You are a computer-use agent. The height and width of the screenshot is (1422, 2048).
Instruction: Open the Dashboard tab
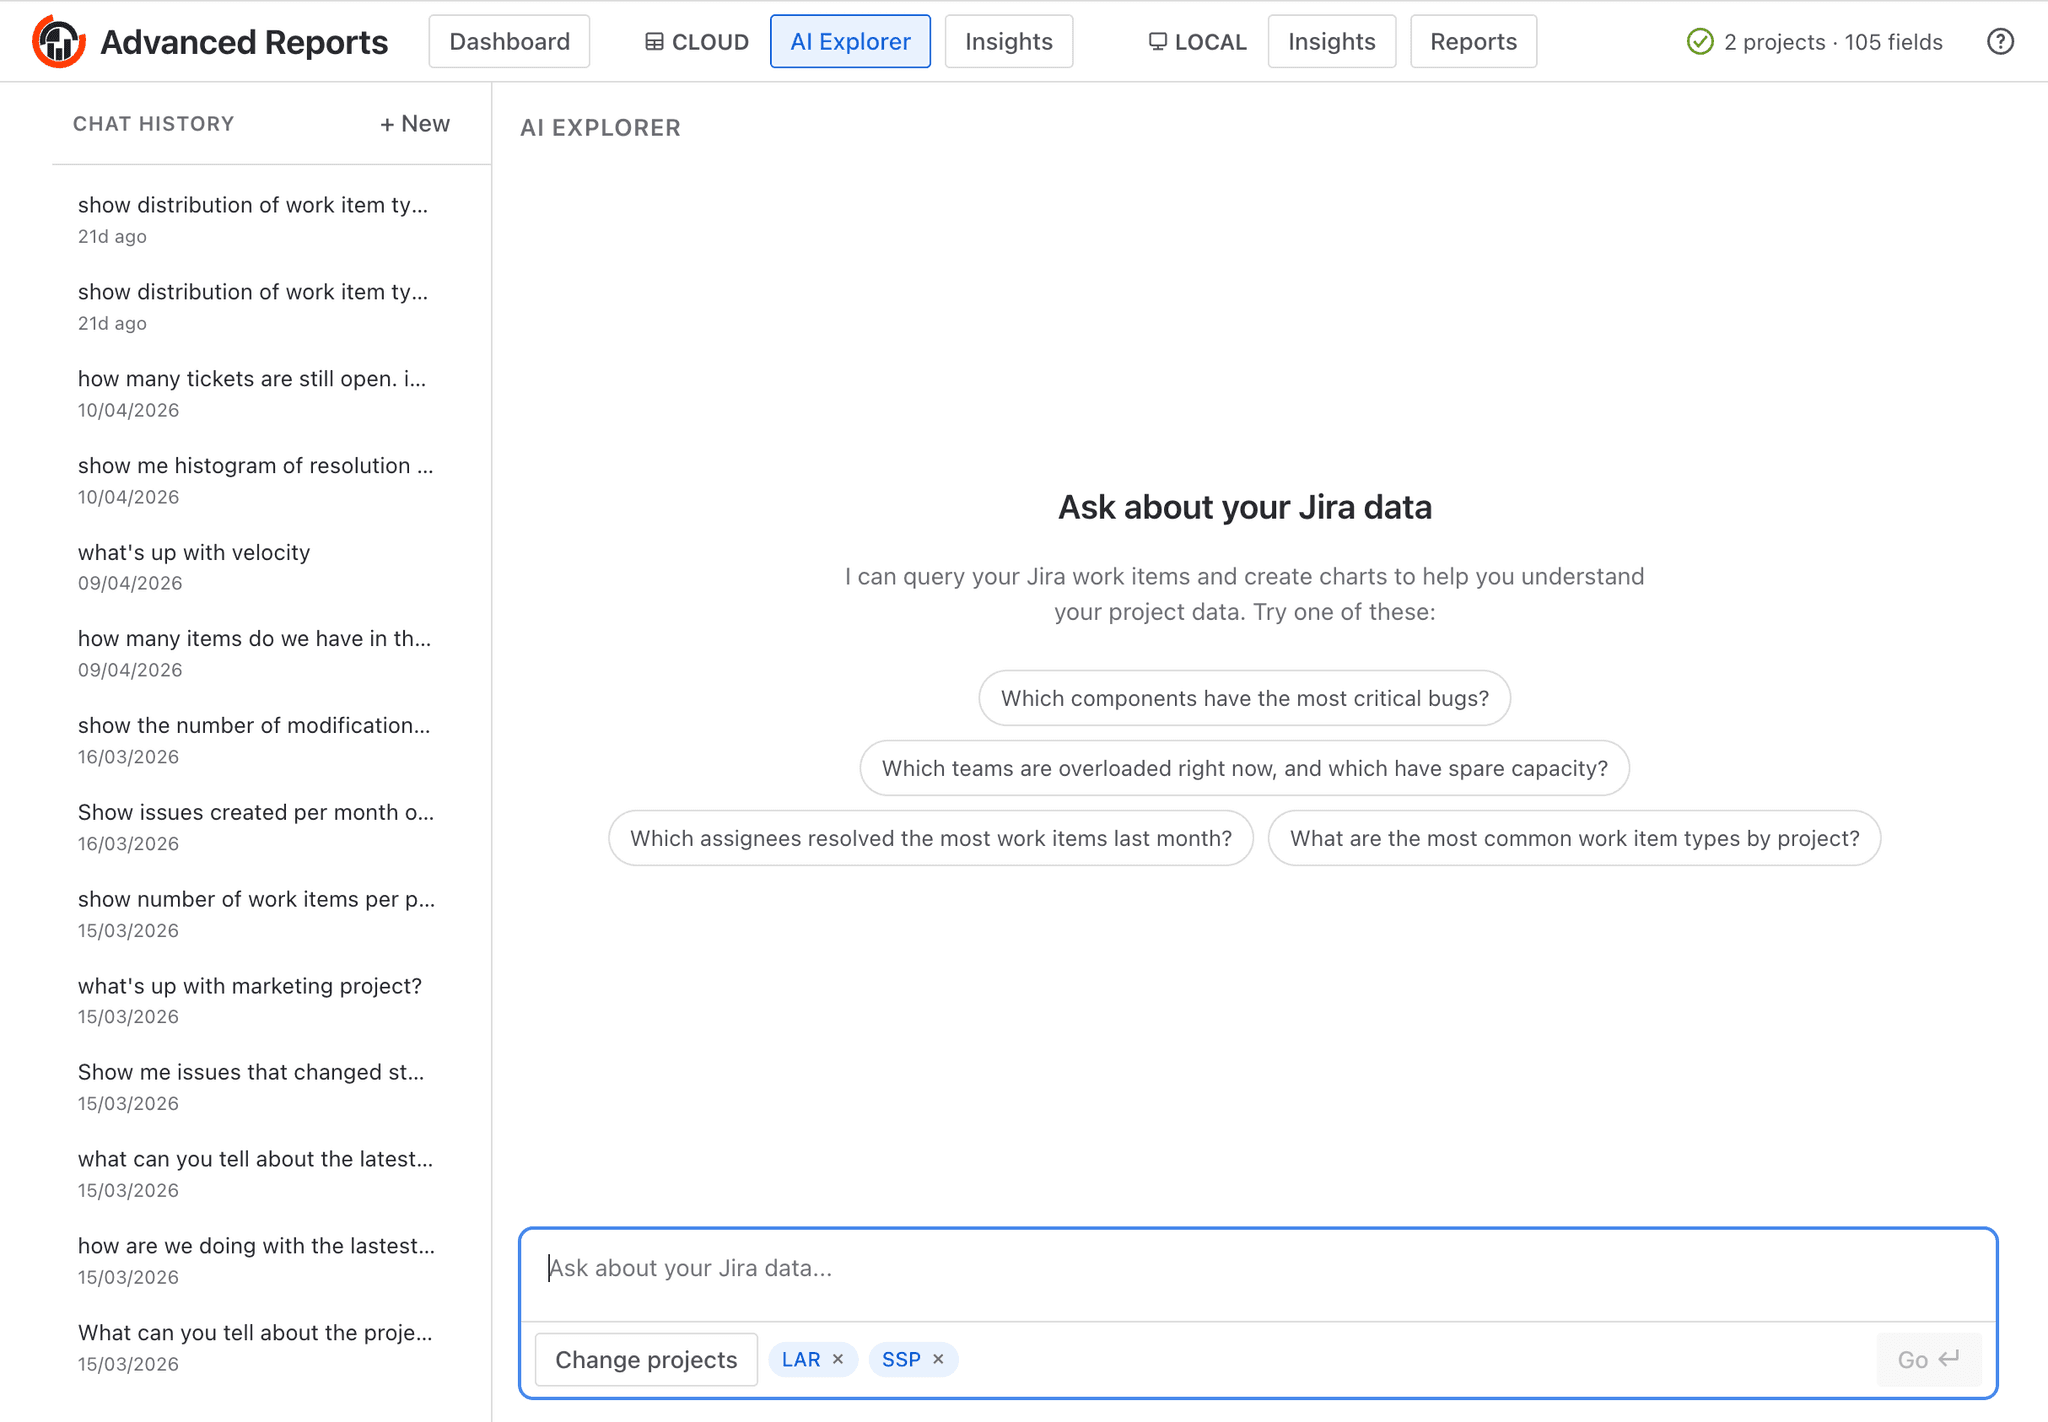pyautogui.click(x=509, y=42)
